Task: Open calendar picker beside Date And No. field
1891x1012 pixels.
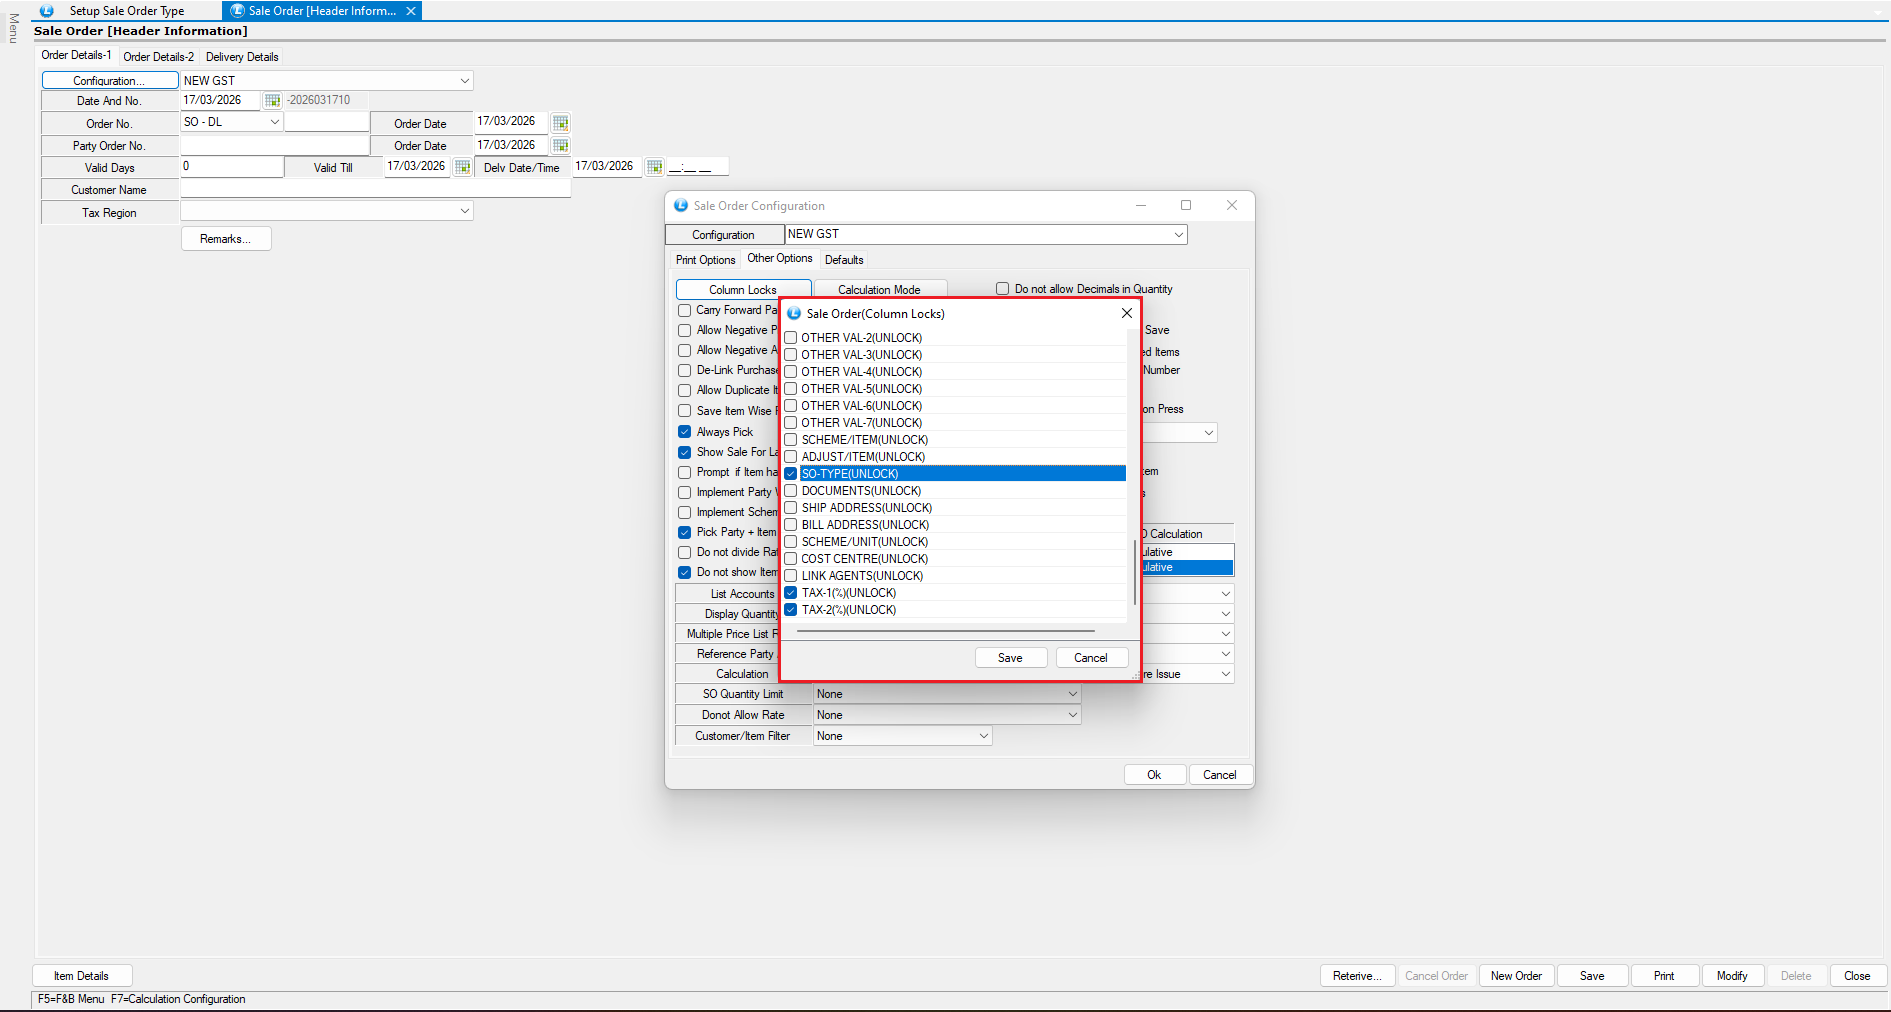Action: 272,101
